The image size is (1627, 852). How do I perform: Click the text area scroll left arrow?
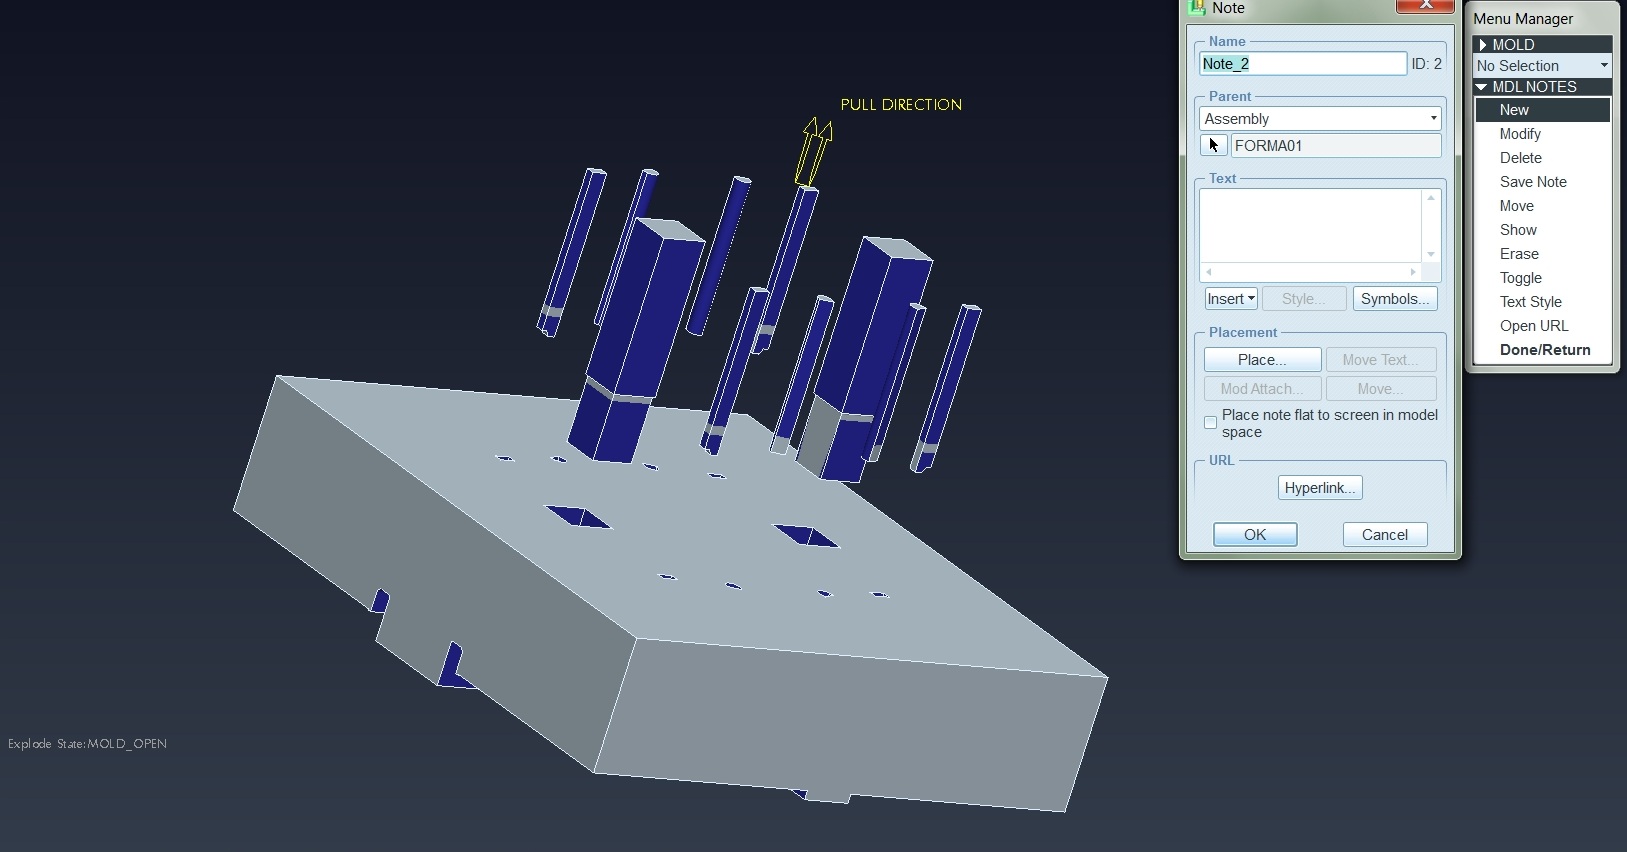(1209, 272)
